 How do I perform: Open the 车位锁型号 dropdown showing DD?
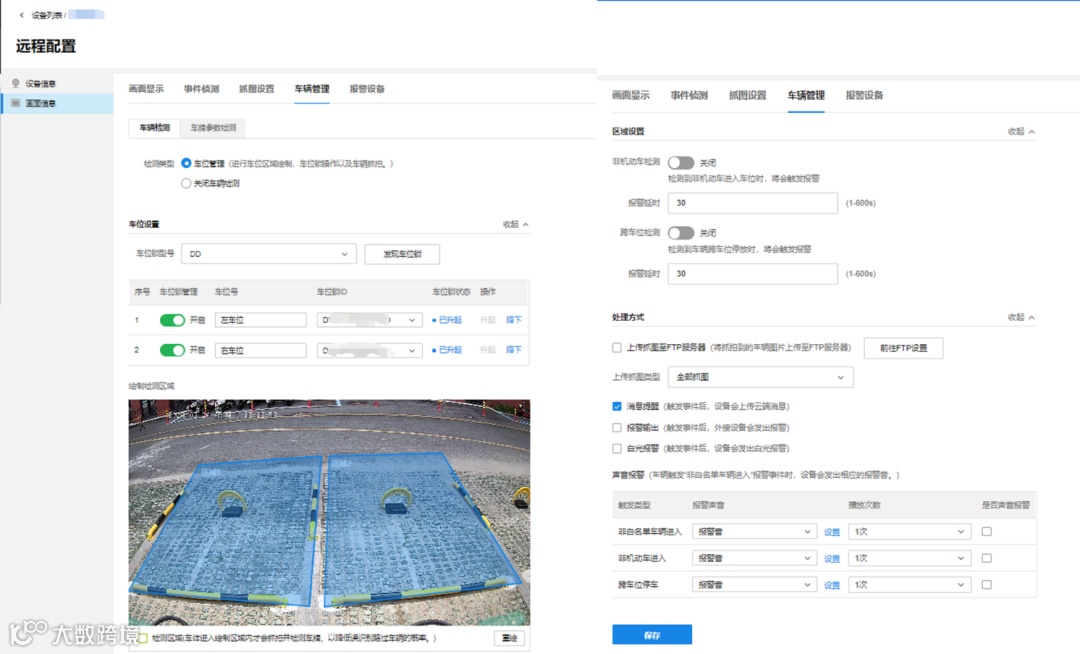click(x=269, y=254)
